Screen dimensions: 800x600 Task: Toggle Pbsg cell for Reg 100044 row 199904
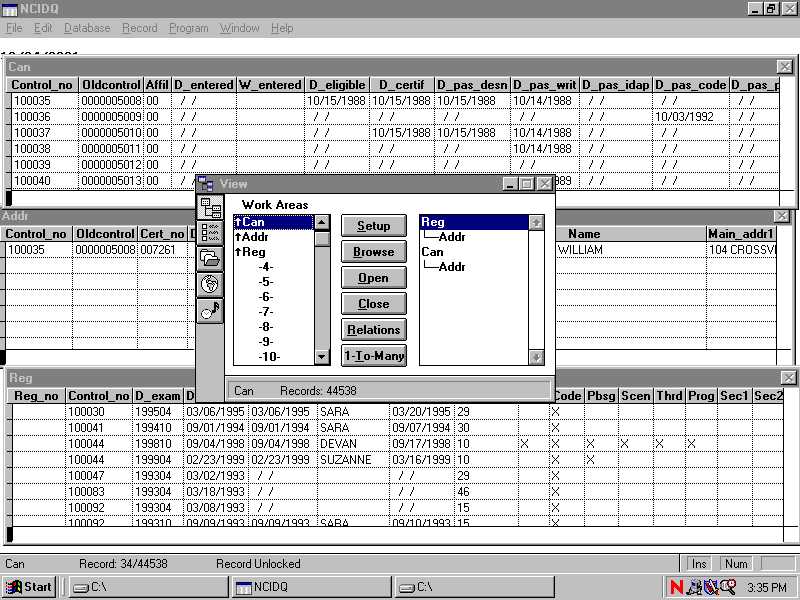[x=590, y=460]
